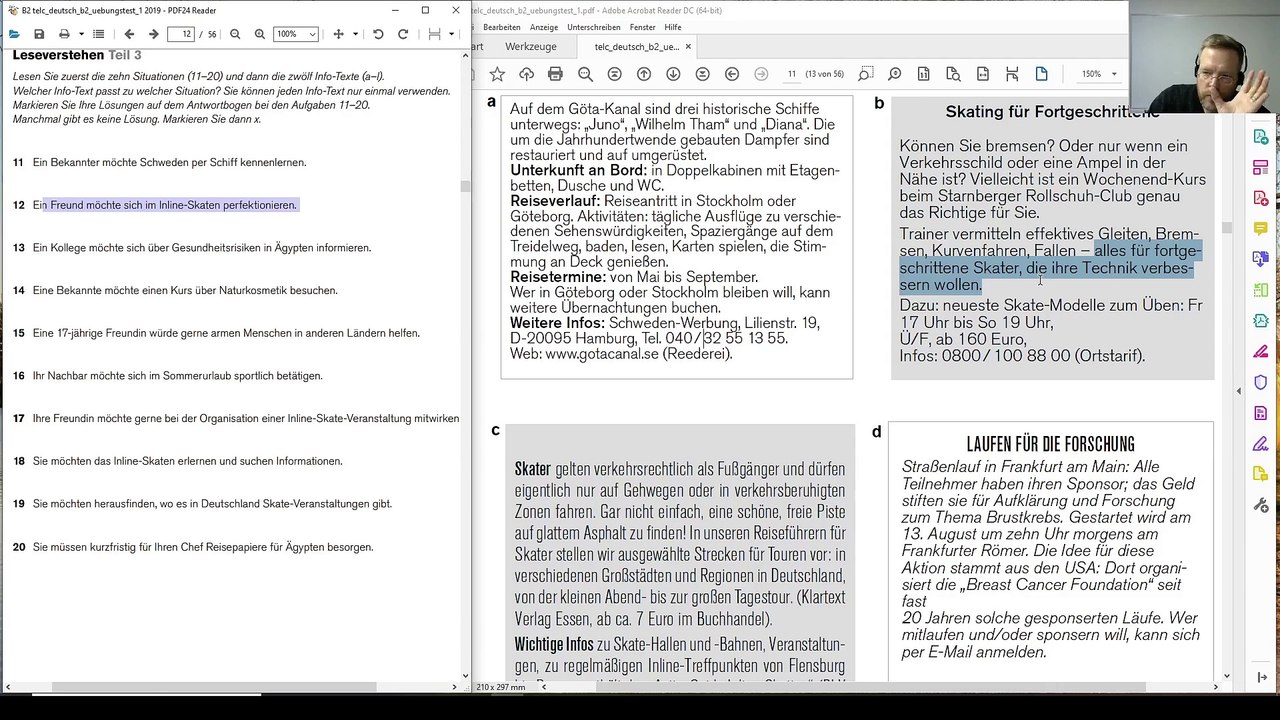Open the Anzeige menu in Acrobat

click(544, 27)
